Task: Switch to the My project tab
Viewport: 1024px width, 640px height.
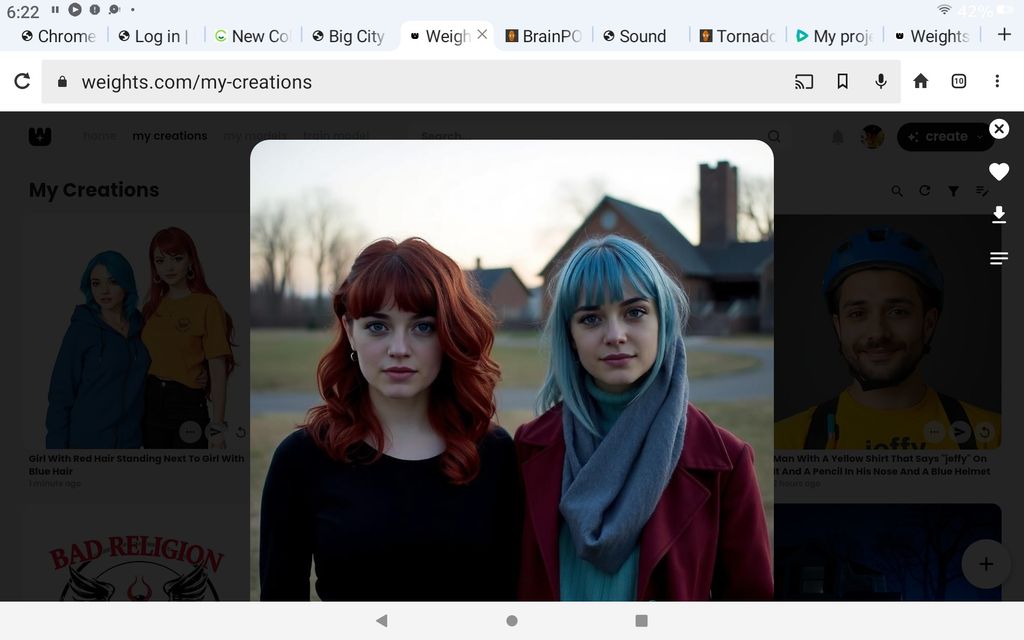Action: pyautogui.click(x=834, y=36)
